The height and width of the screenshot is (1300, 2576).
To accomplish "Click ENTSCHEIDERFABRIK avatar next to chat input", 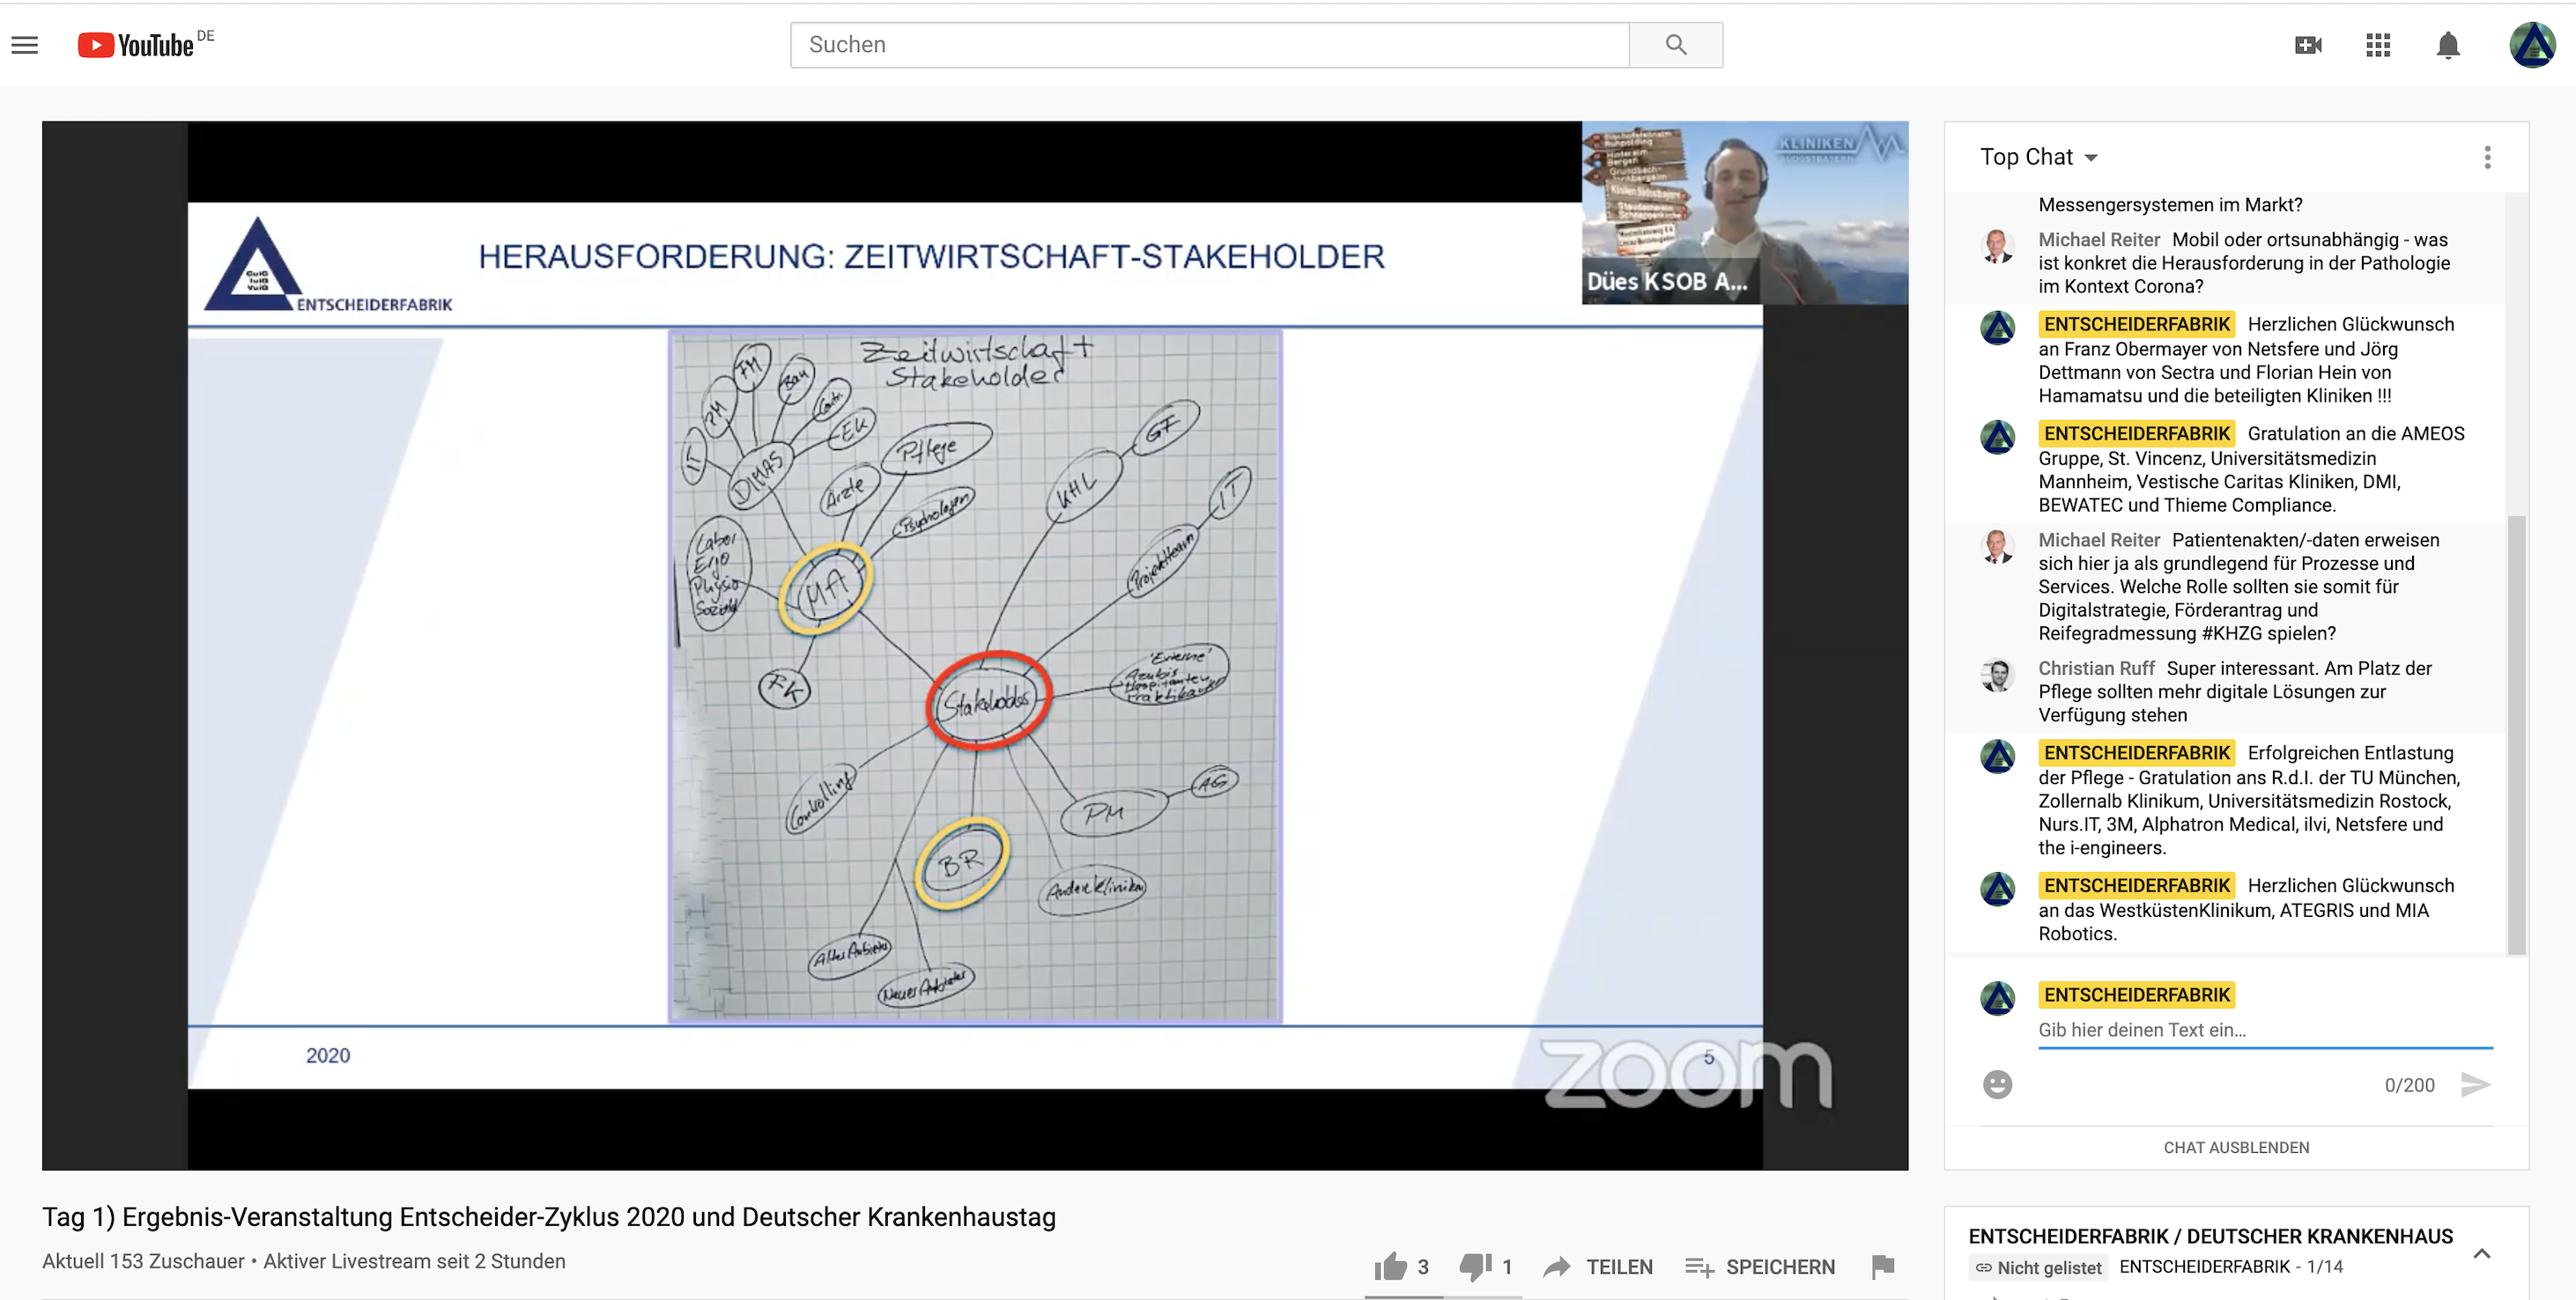I will [1998, 998].
